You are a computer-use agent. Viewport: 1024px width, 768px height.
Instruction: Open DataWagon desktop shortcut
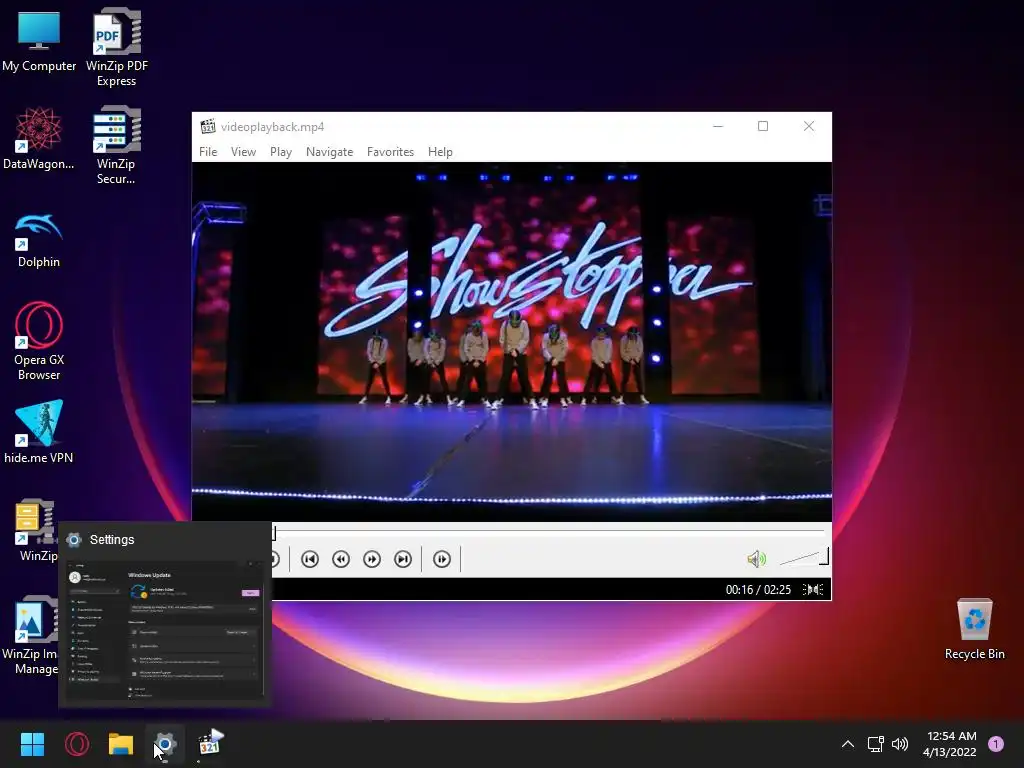pyautogui.click(x=39, y=138)
